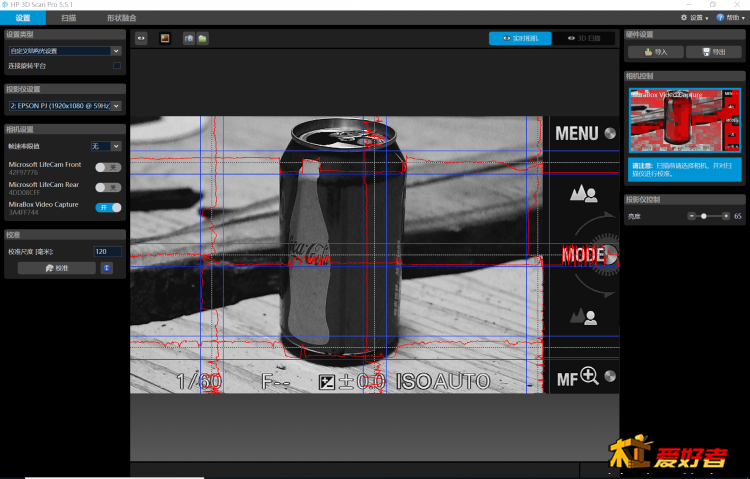Click the eye view icon in viewport toolbar

coord(141,38)
